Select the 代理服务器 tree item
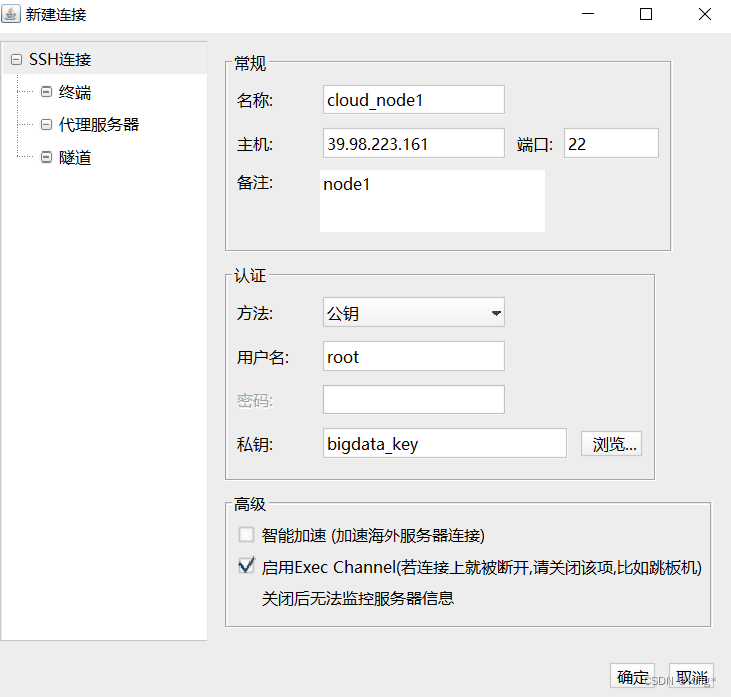731x697 pixels. coord(99,124)
